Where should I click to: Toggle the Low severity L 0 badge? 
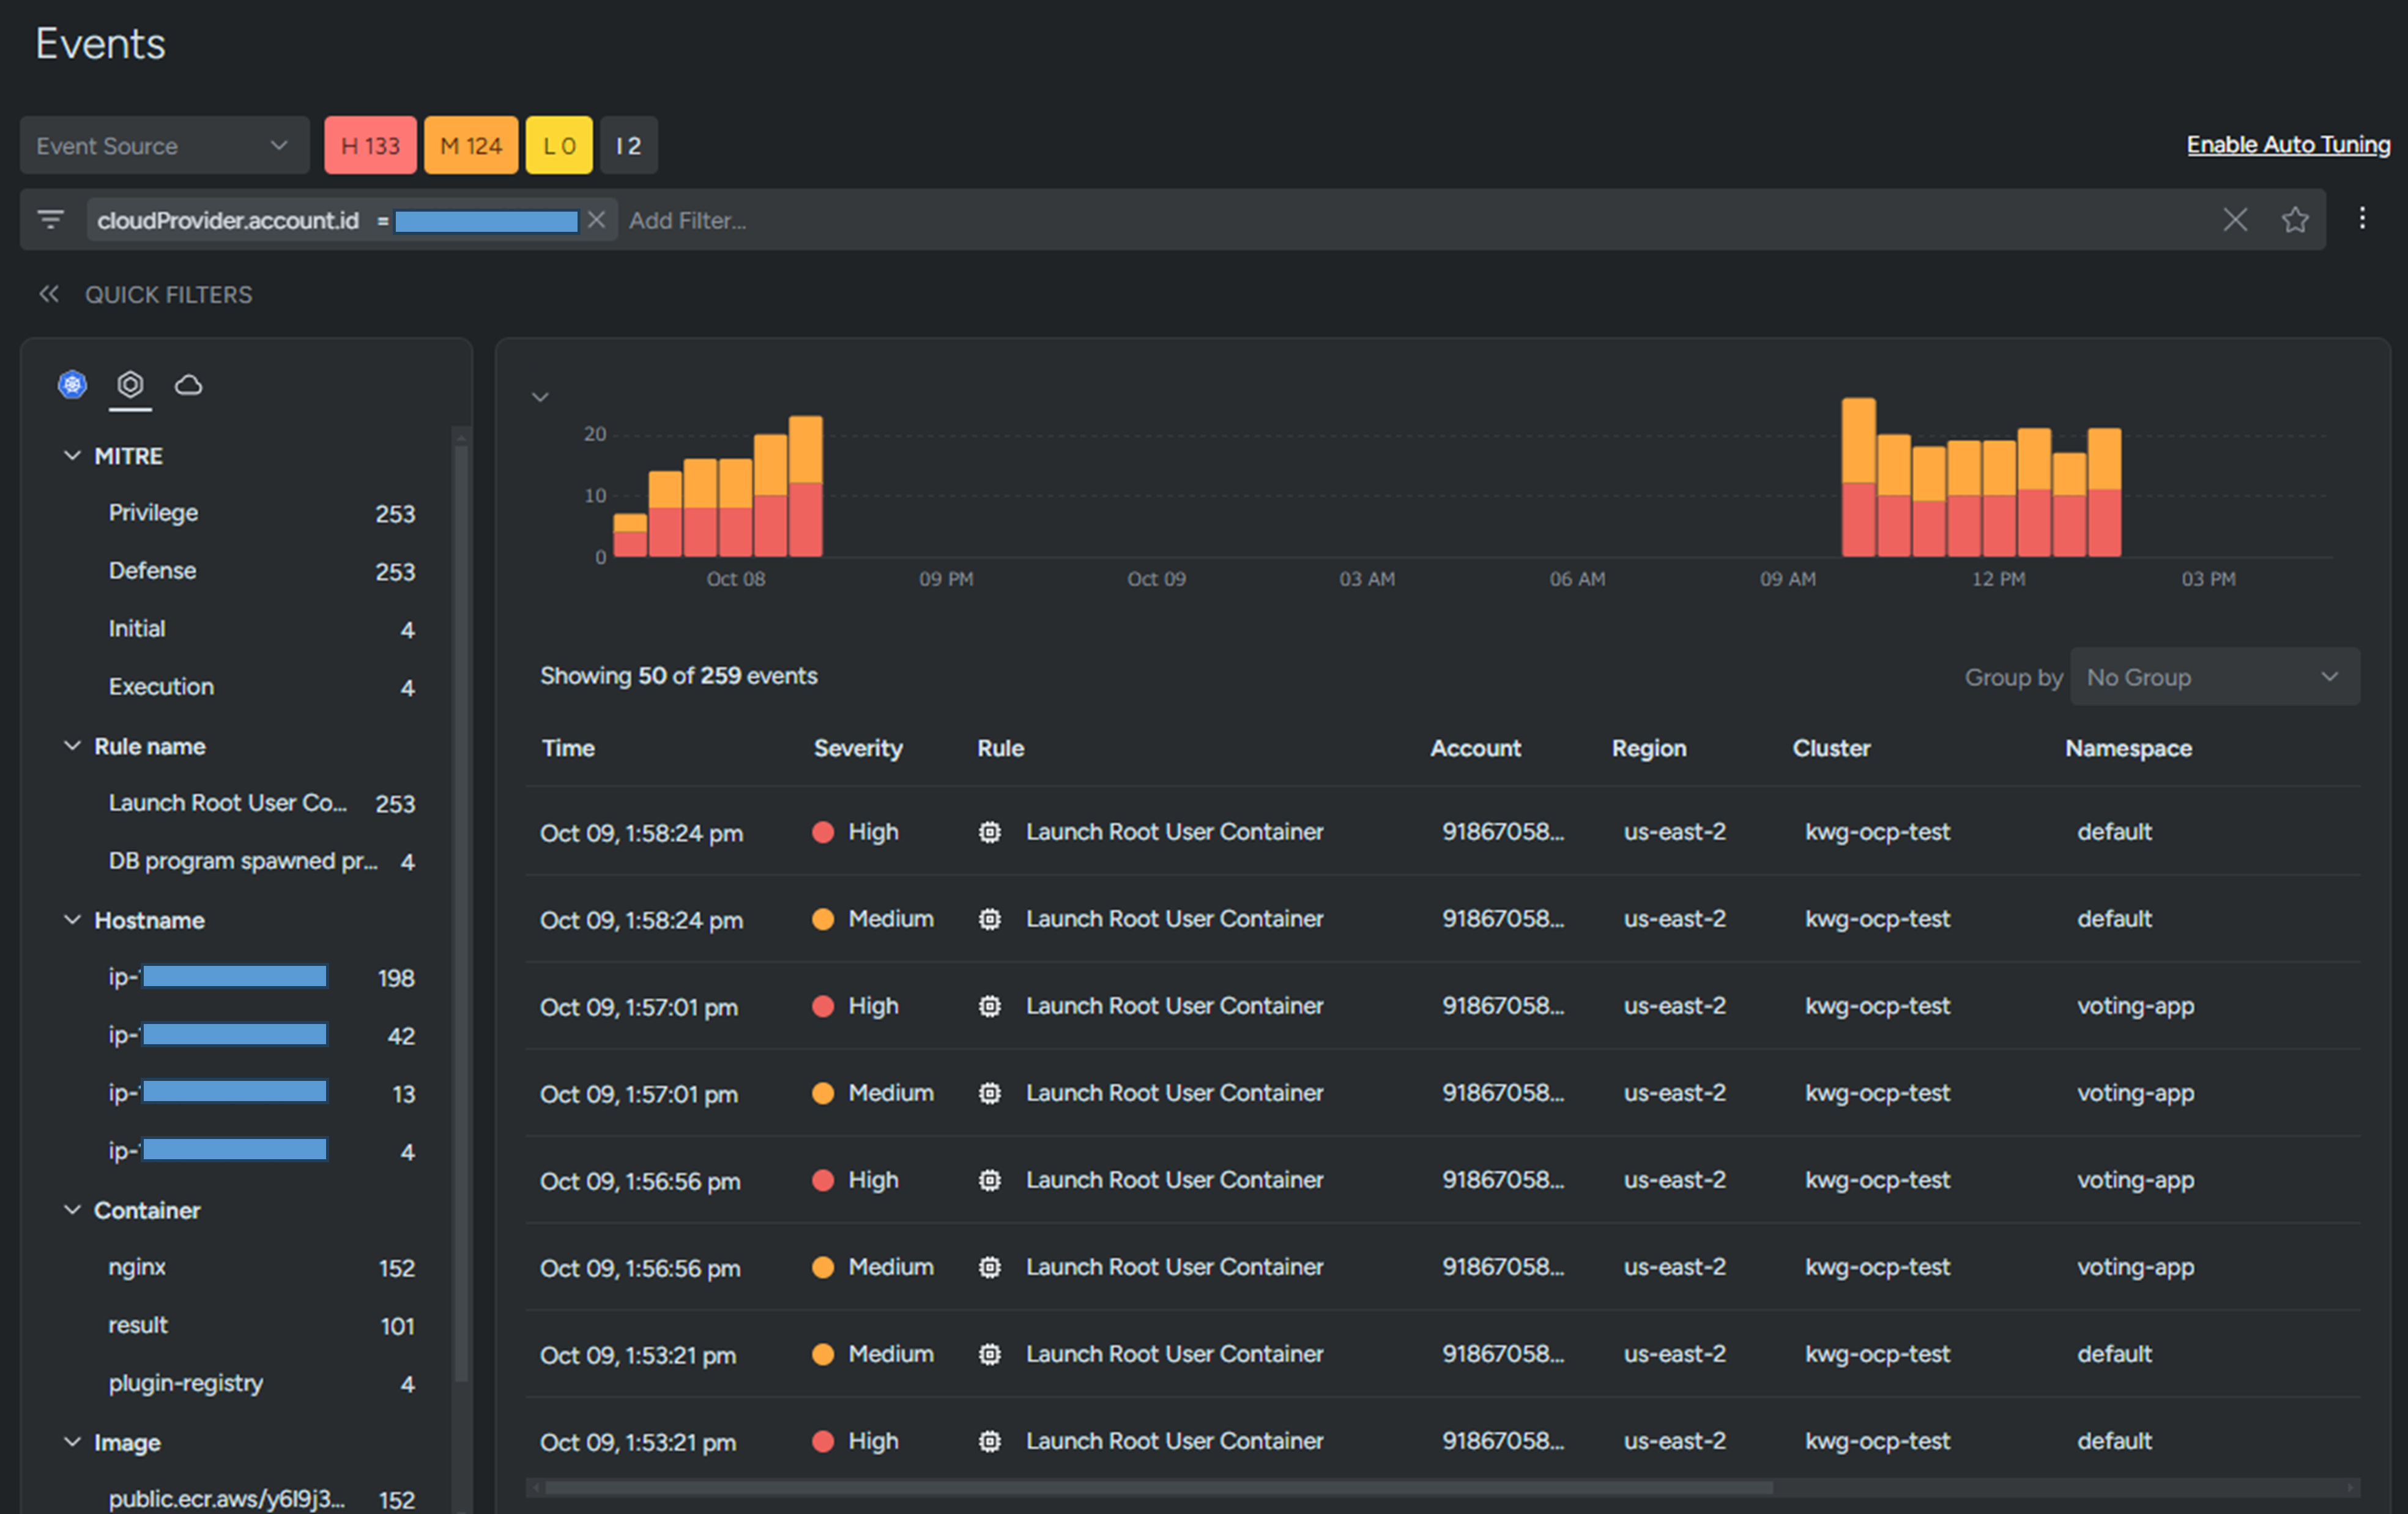click(x=559, y=146)
